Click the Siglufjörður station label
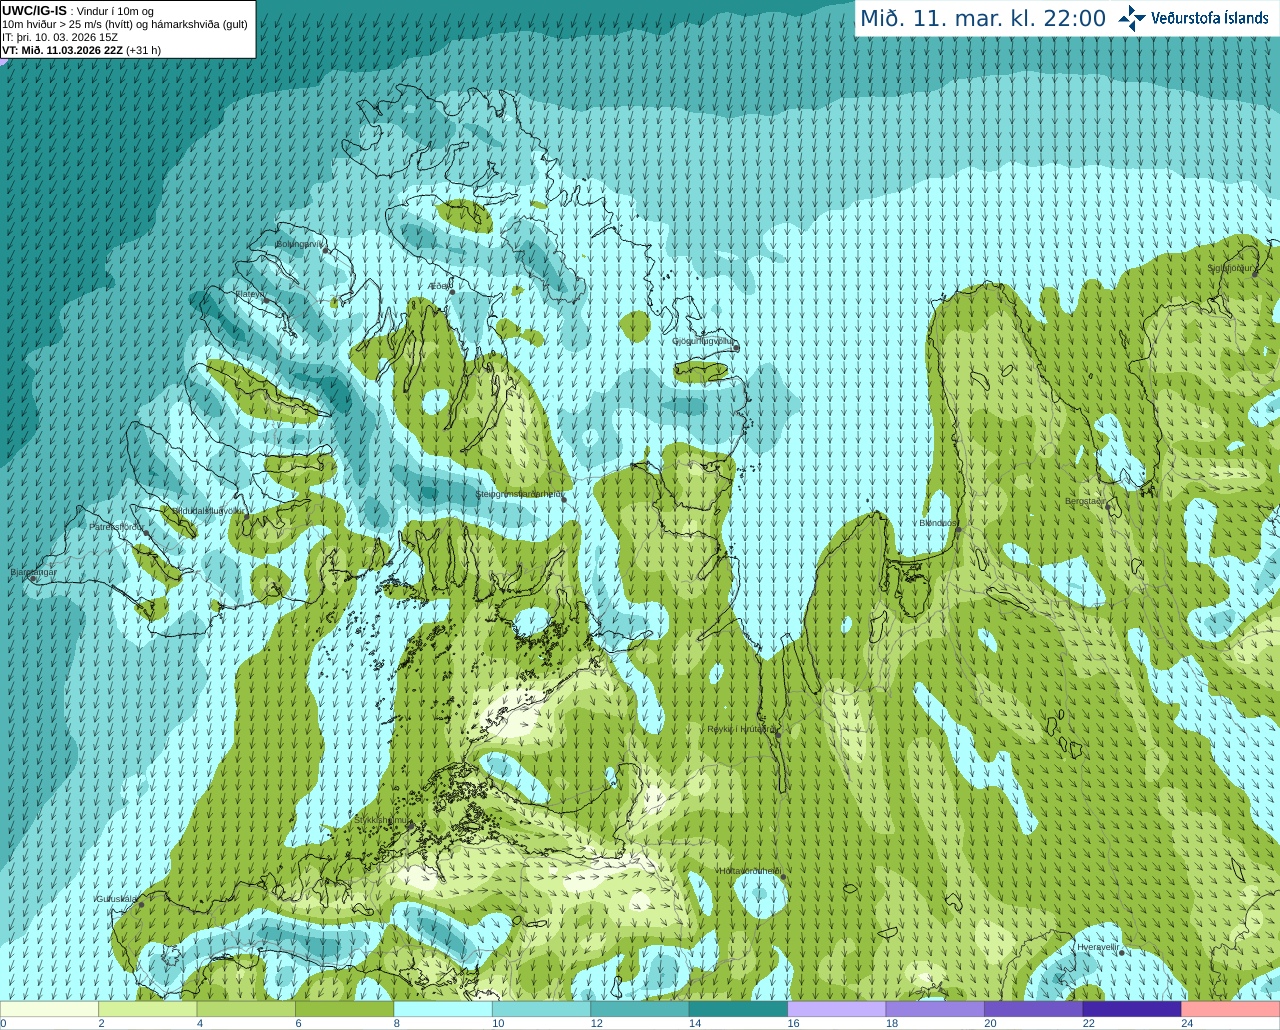This screenshot has width=1280, height=1030. pos(1232,269)
